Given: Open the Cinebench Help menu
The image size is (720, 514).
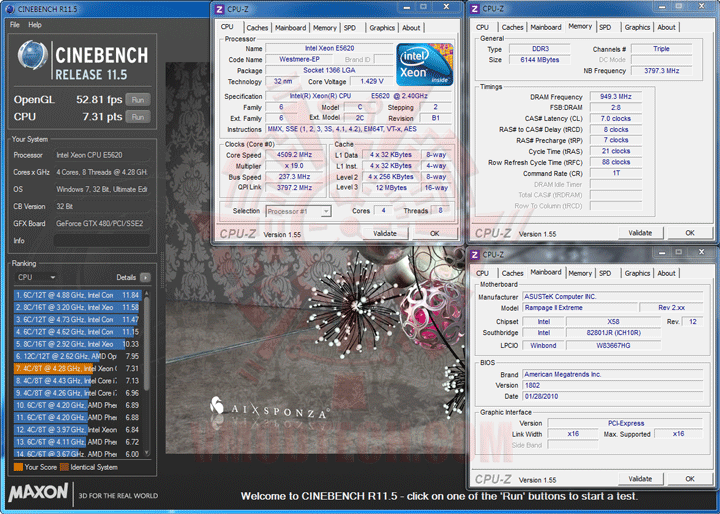Looking at the screenshot, I should [35, 25].
